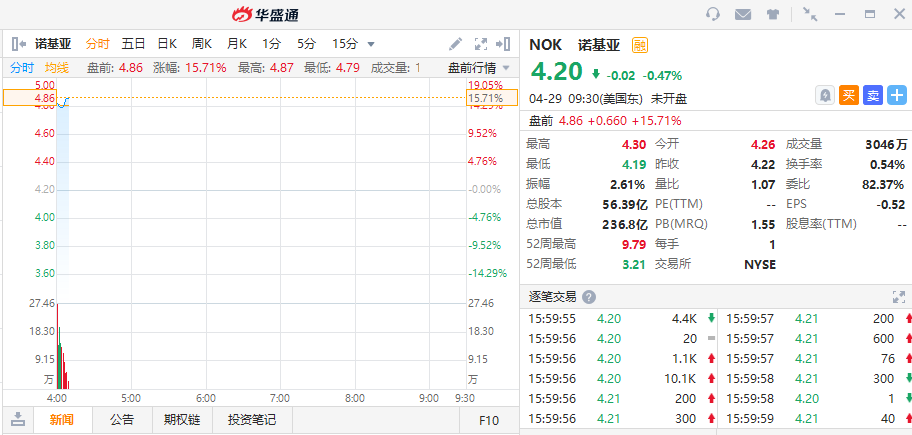Click the F10 company info button
The image size is (912, 435).
click(489, 420)
